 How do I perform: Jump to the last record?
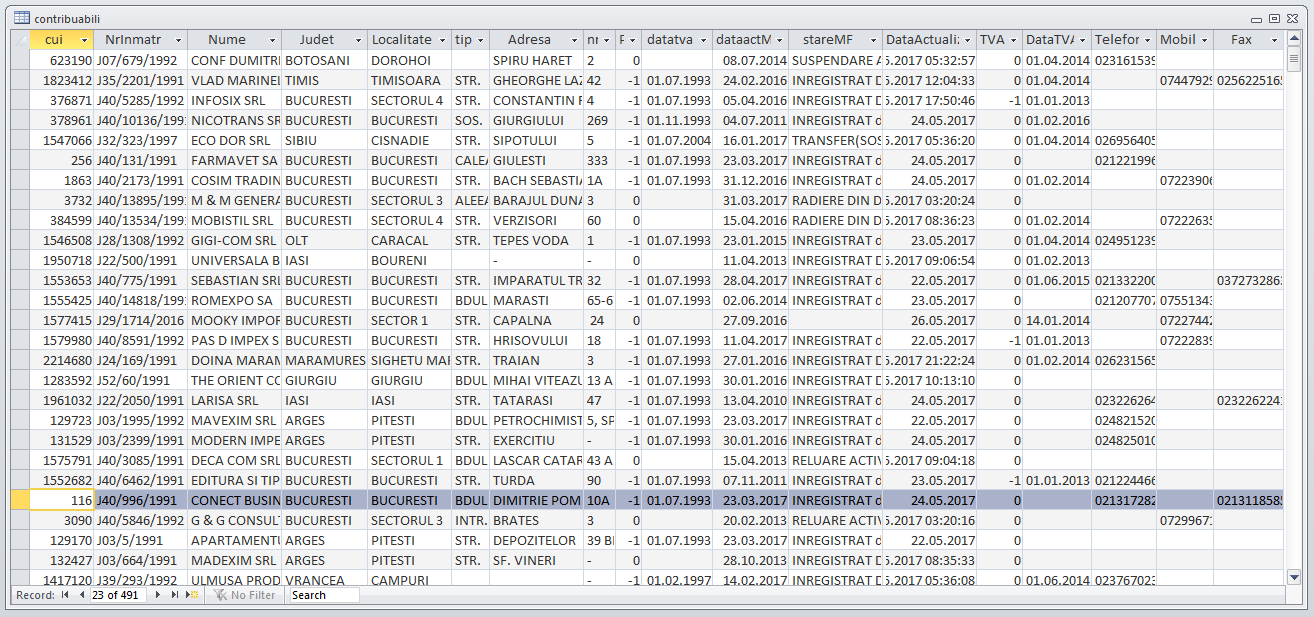175,595
